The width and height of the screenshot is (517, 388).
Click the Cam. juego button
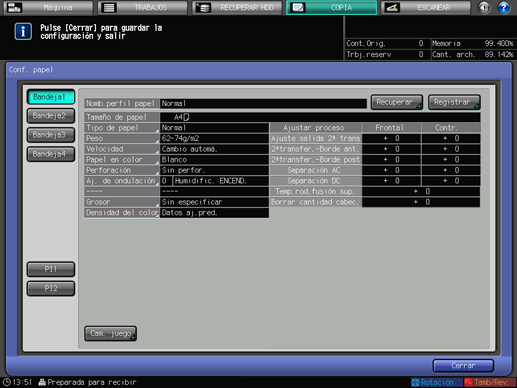coord(111,333)
